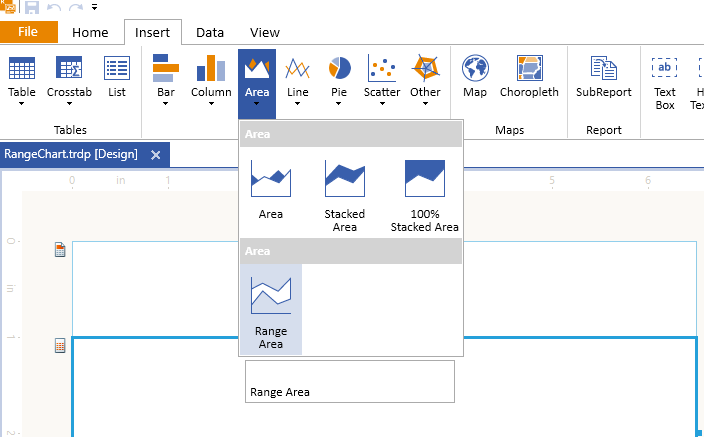The height and width of the screenshot is (437, 704).
Task: Switch to the Data ribbon tab
Action: (x=210, y=32)
